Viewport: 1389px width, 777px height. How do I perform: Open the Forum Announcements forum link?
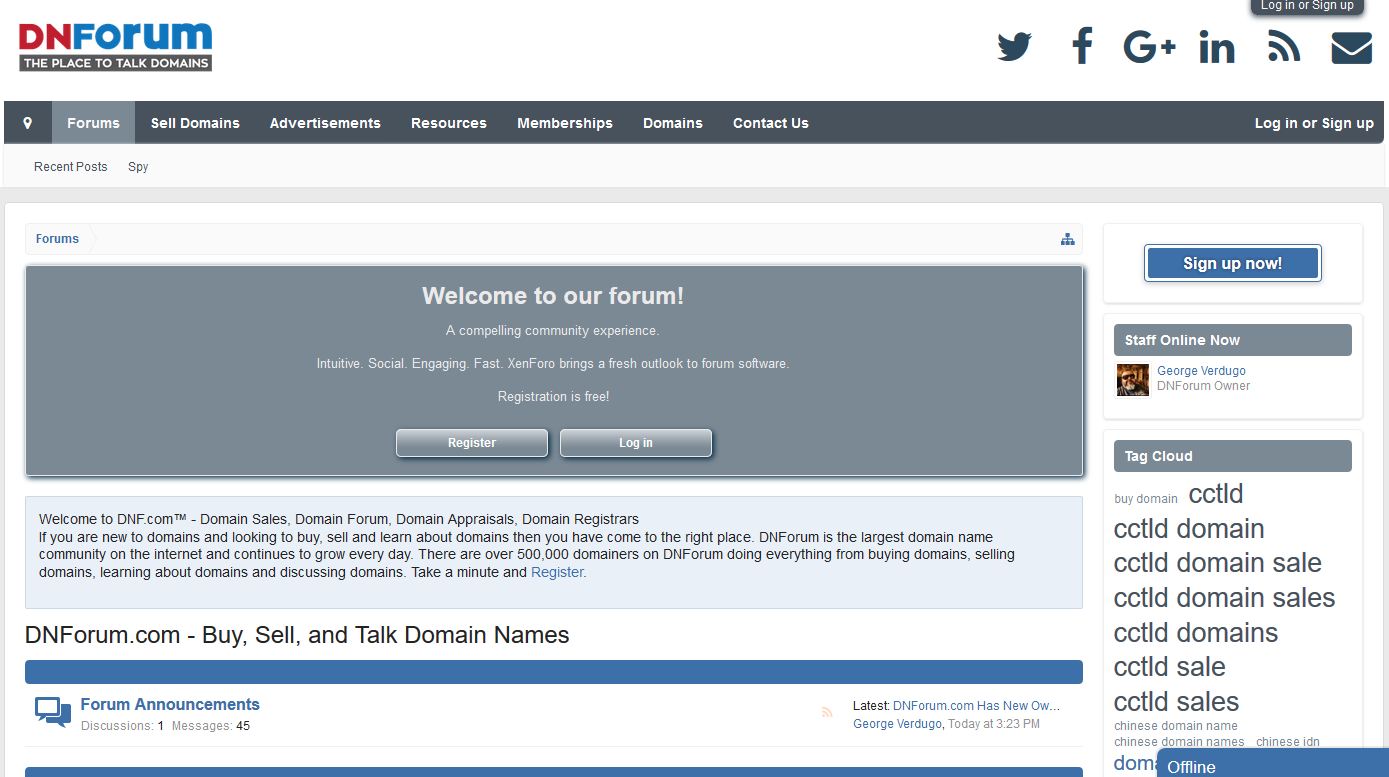click(x=170, y=704)
